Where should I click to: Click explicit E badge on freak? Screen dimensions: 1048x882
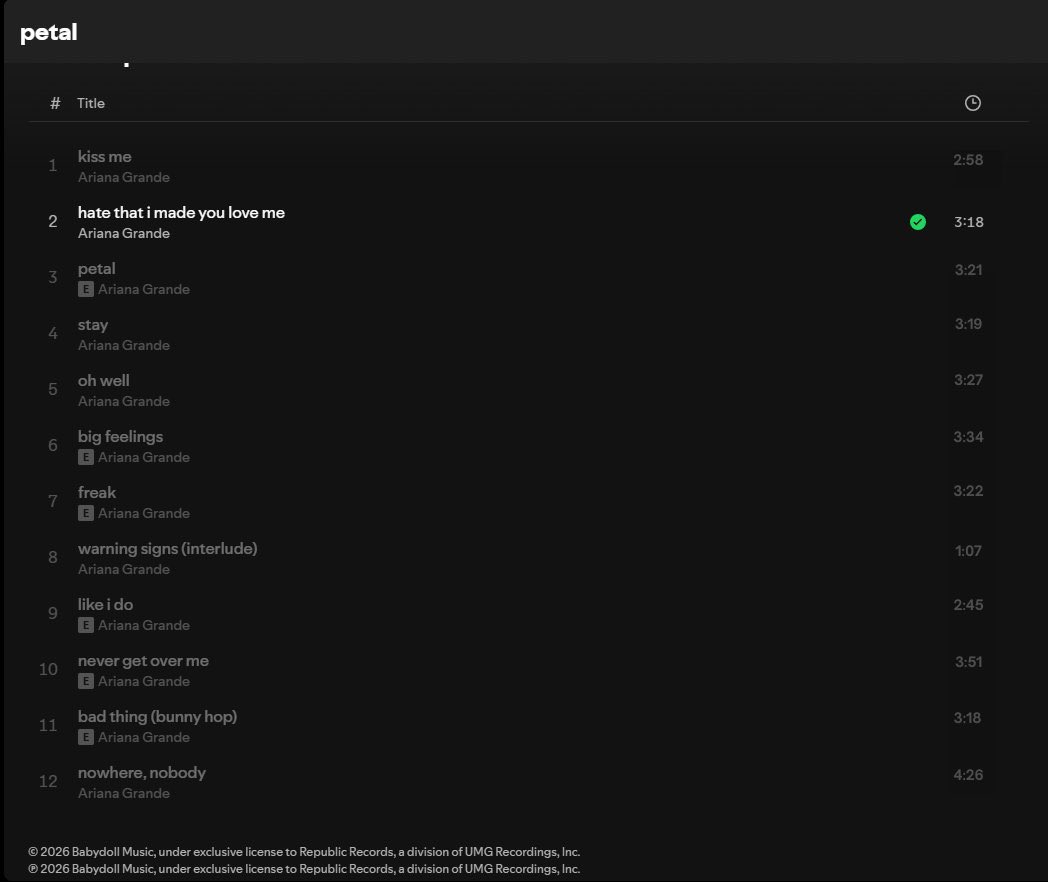[x=86, y=513]
